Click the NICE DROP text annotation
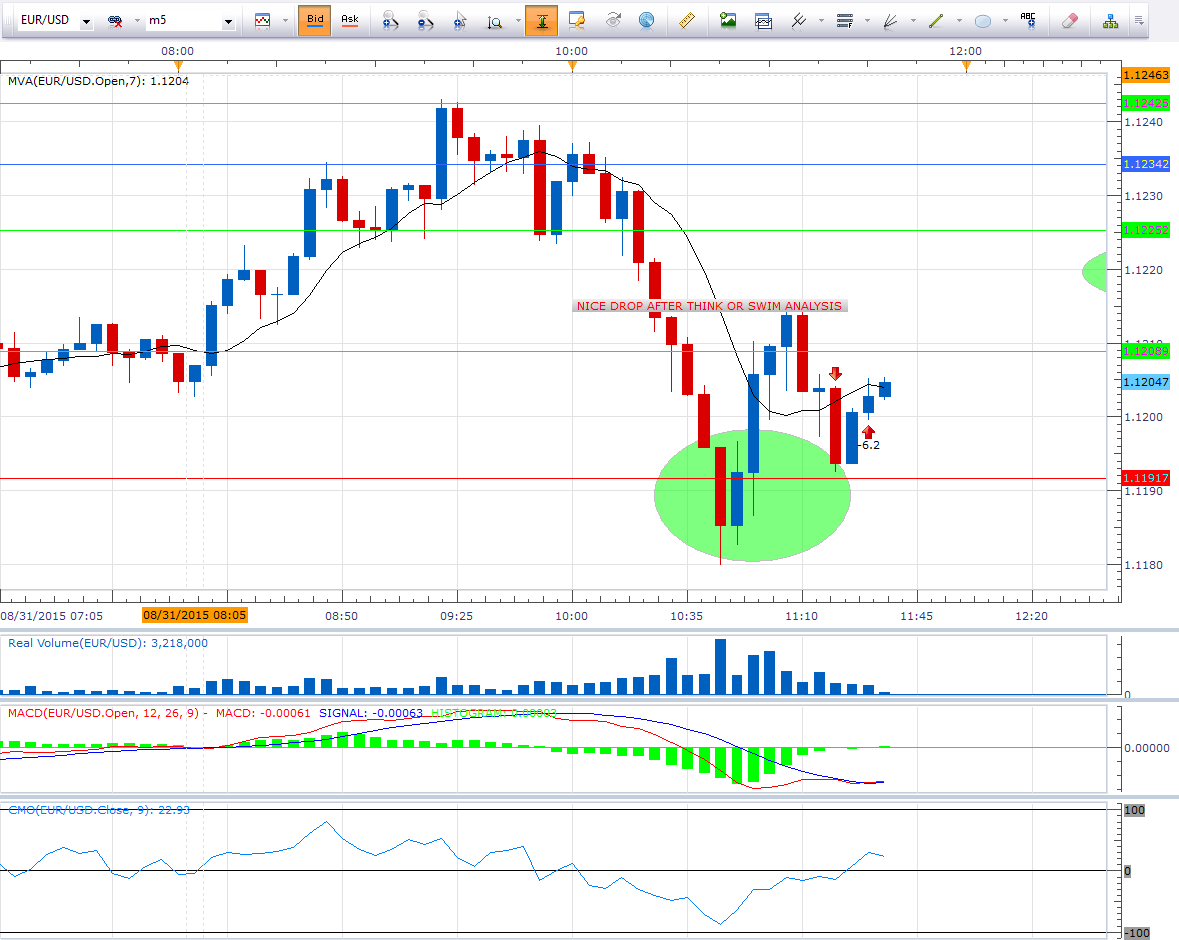 pyautogui.click(x=709, y=306)
